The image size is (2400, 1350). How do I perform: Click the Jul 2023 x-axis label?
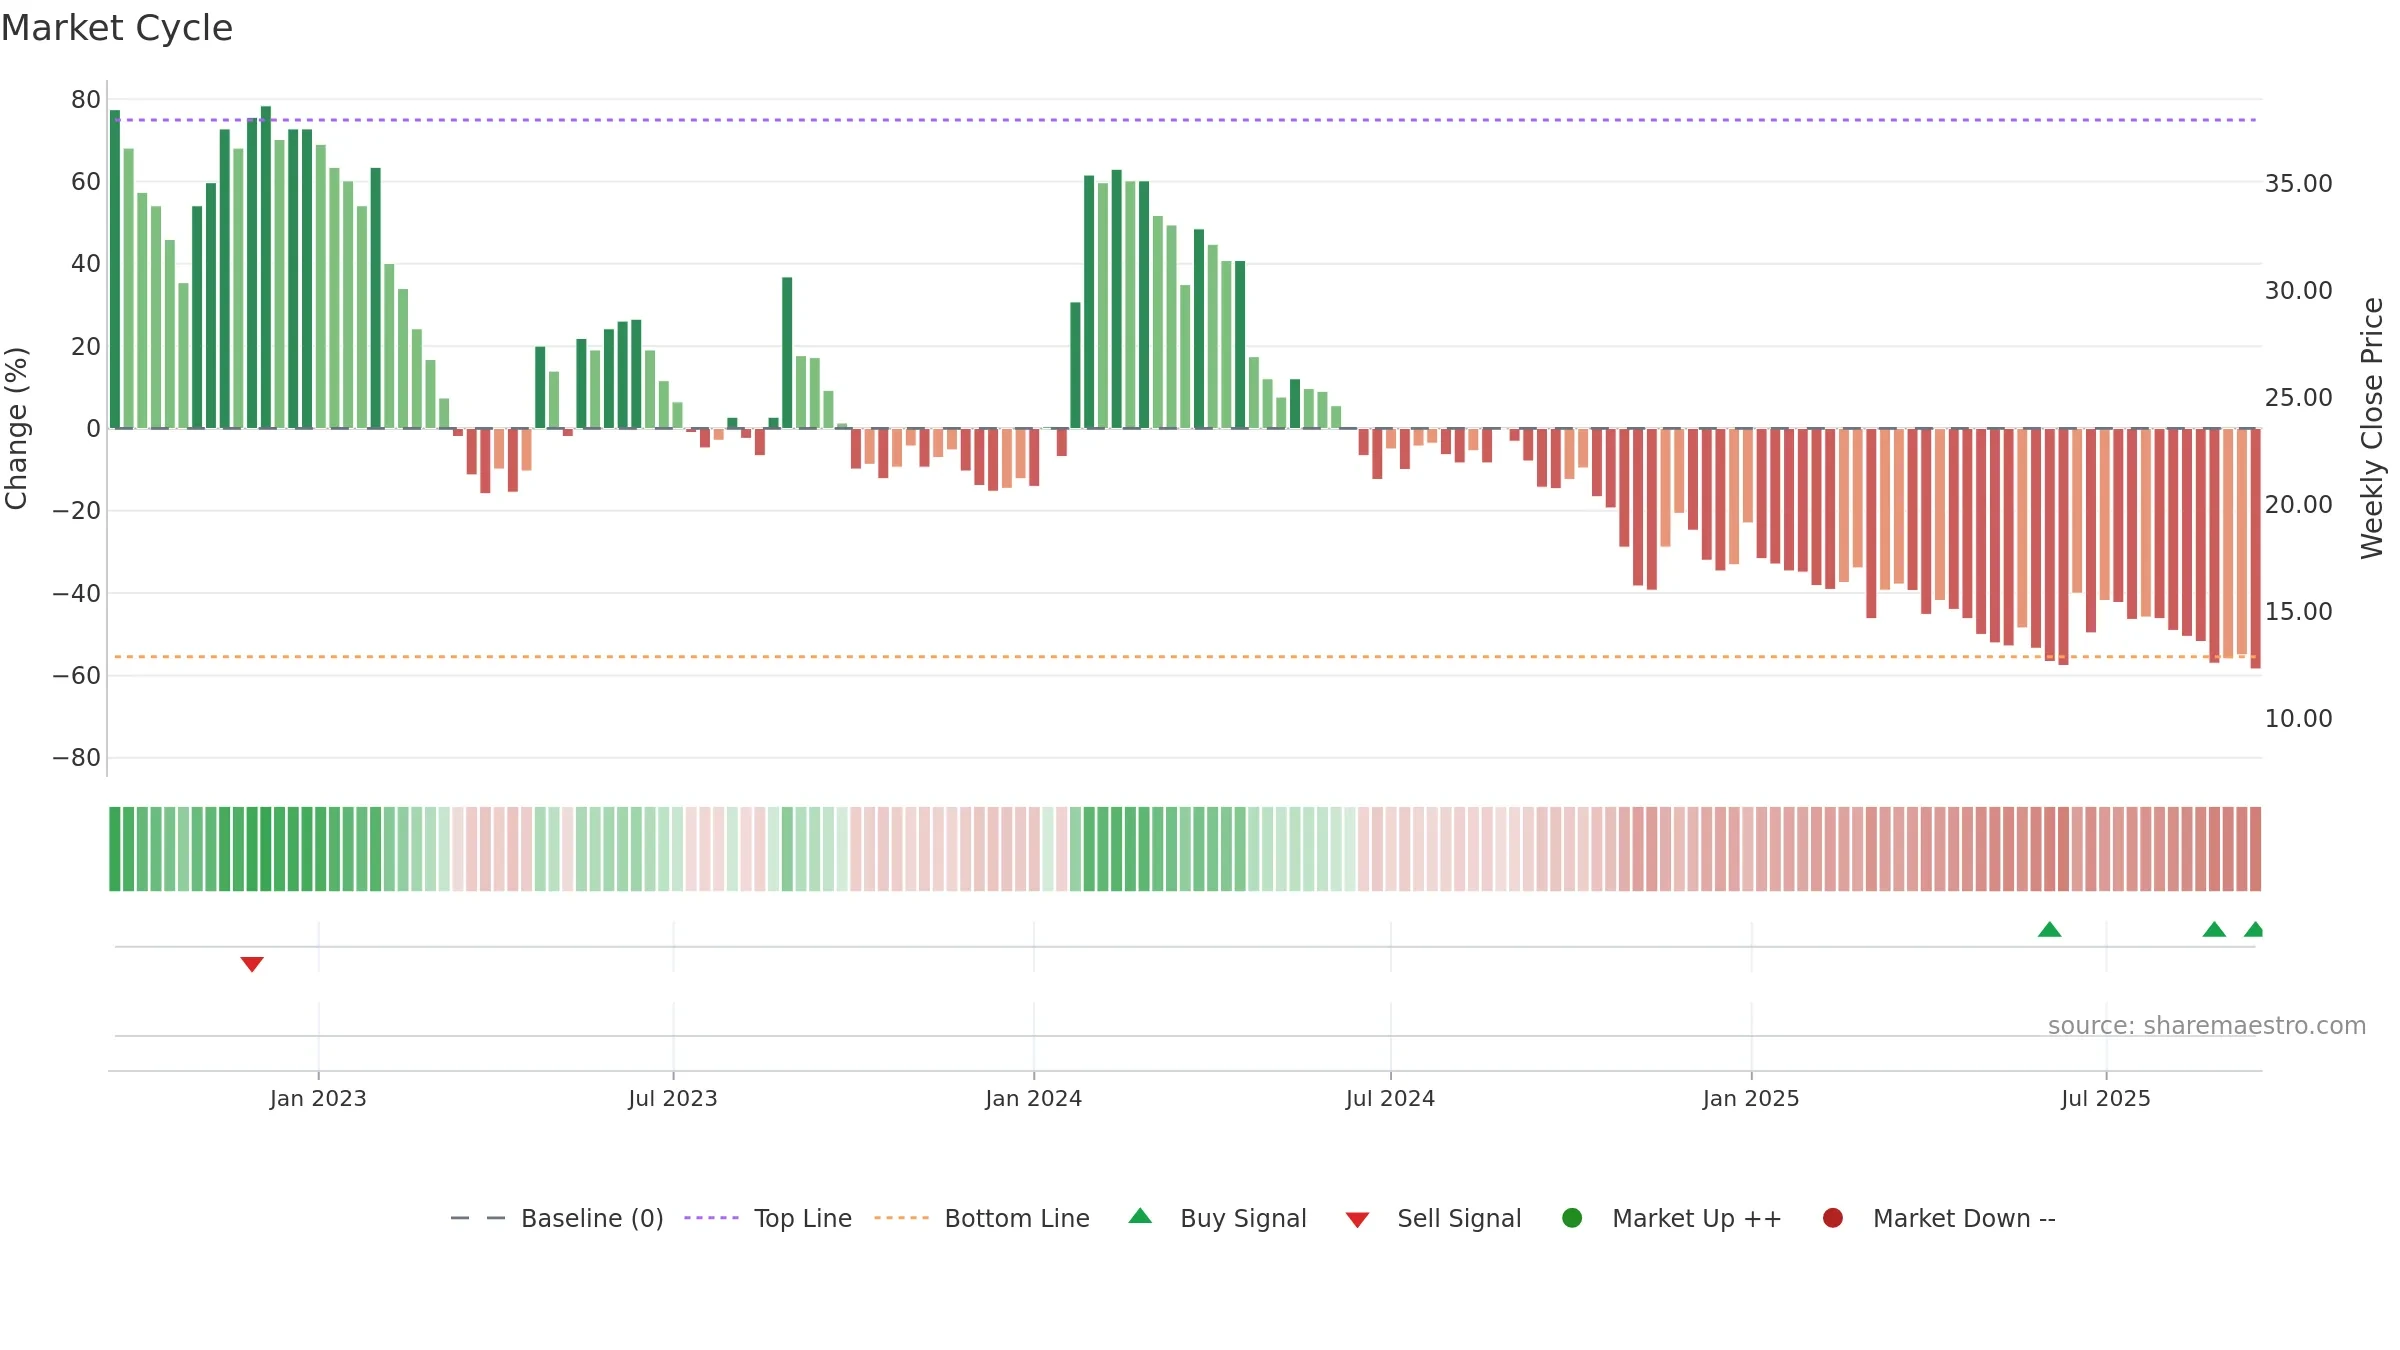click(x=673, y=1098)
